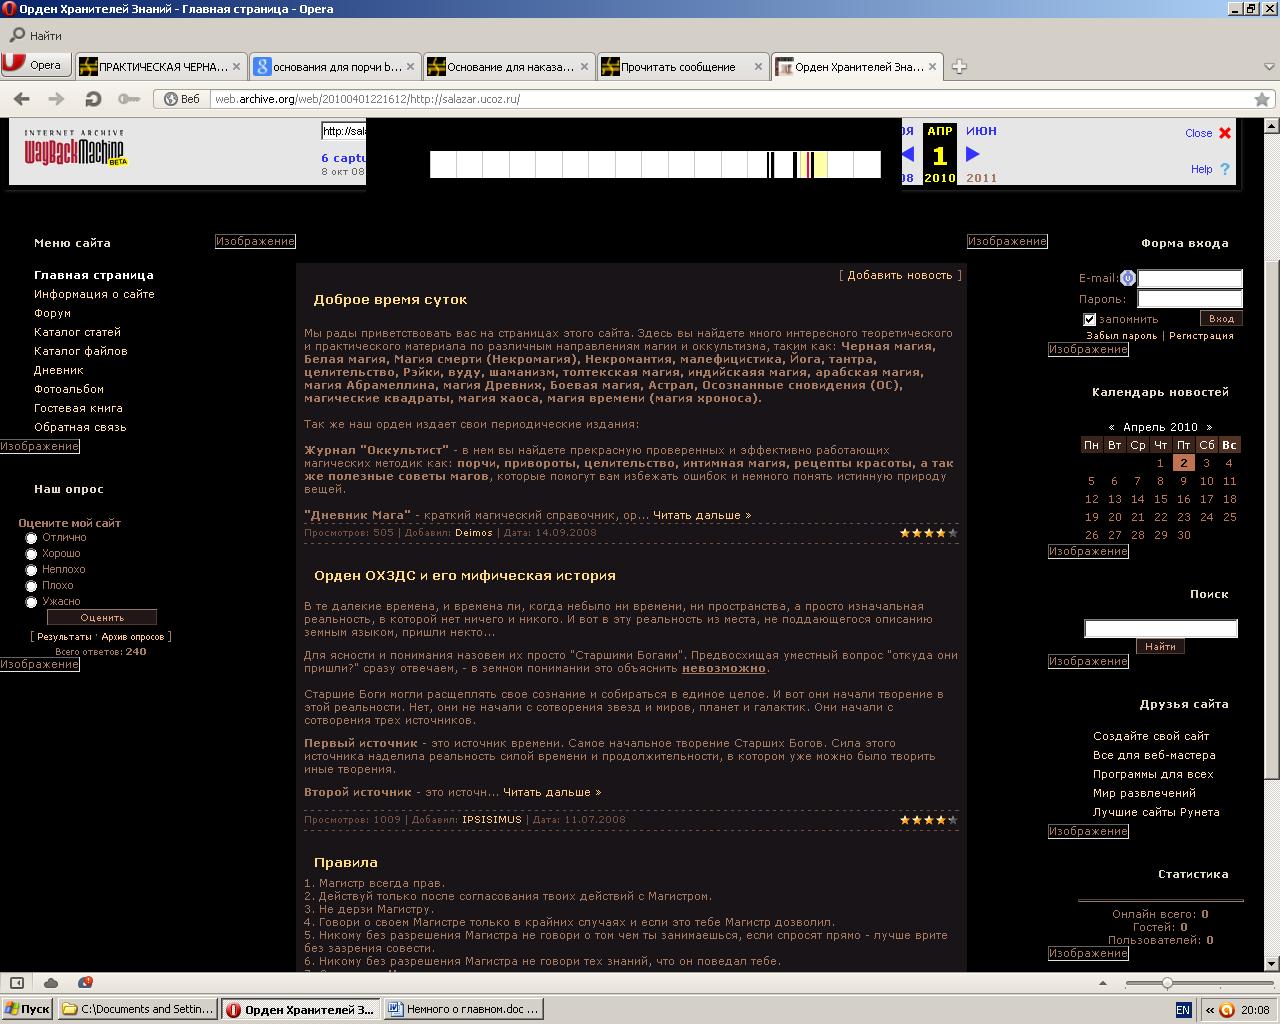This screenshot has width=1280, height=1024.
Task: Click the site search text field
Action: 1161,628
